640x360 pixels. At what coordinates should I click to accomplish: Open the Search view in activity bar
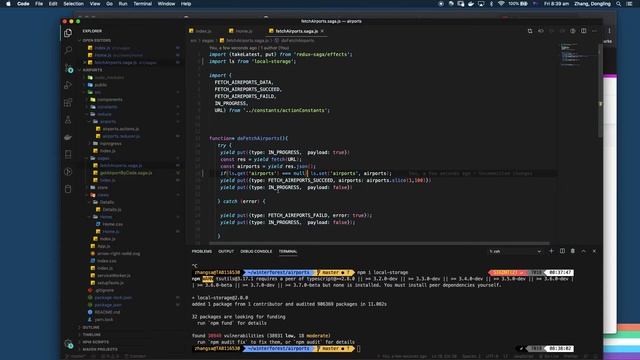[68, 50]
